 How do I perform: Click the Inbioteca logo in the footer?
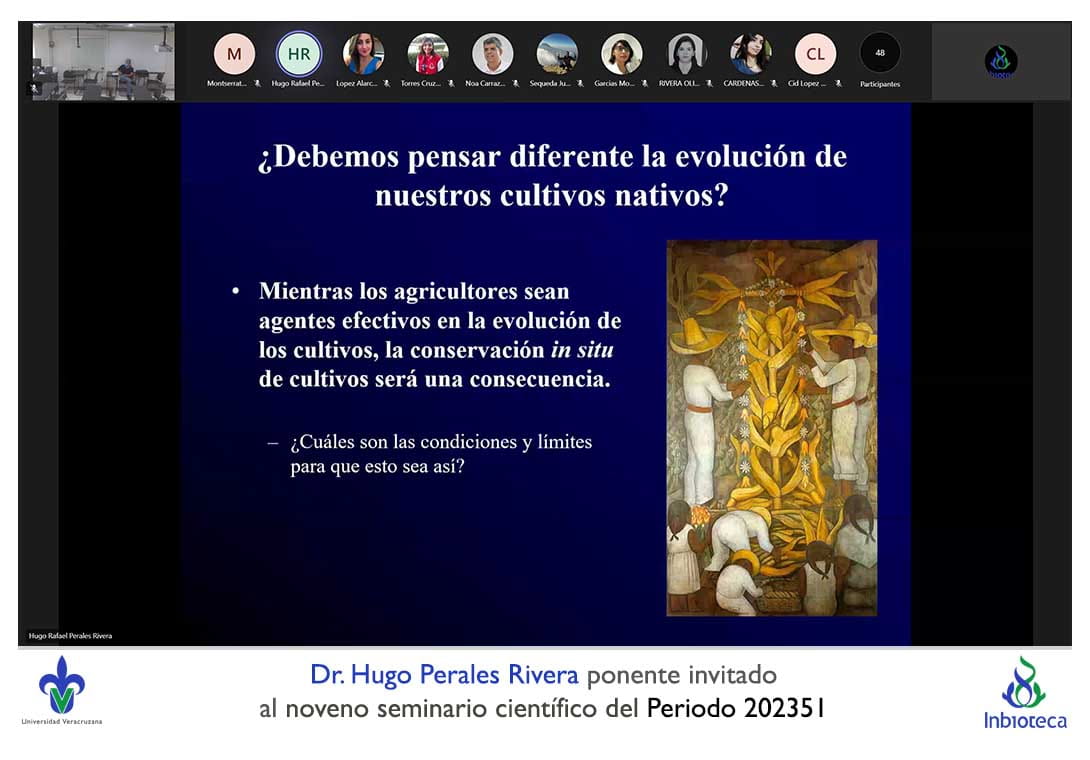[x=1024, y=693]
